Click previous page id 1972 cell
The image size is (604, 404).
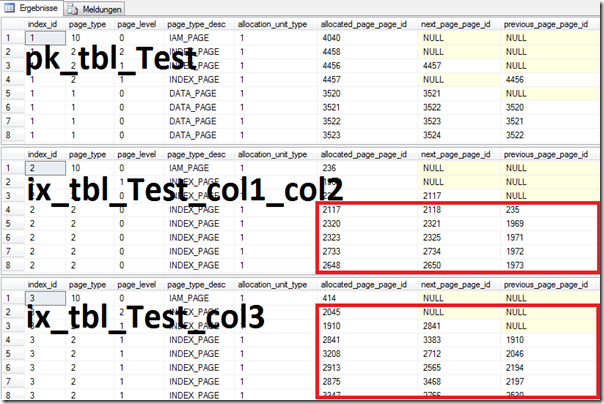coord(550,251)
